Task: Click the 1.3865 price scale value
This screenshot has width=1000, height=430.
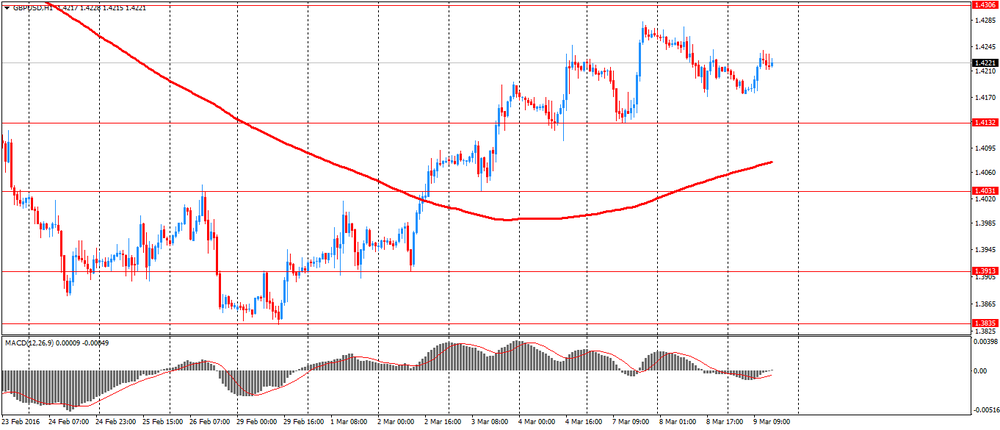Action: (986, 304)
